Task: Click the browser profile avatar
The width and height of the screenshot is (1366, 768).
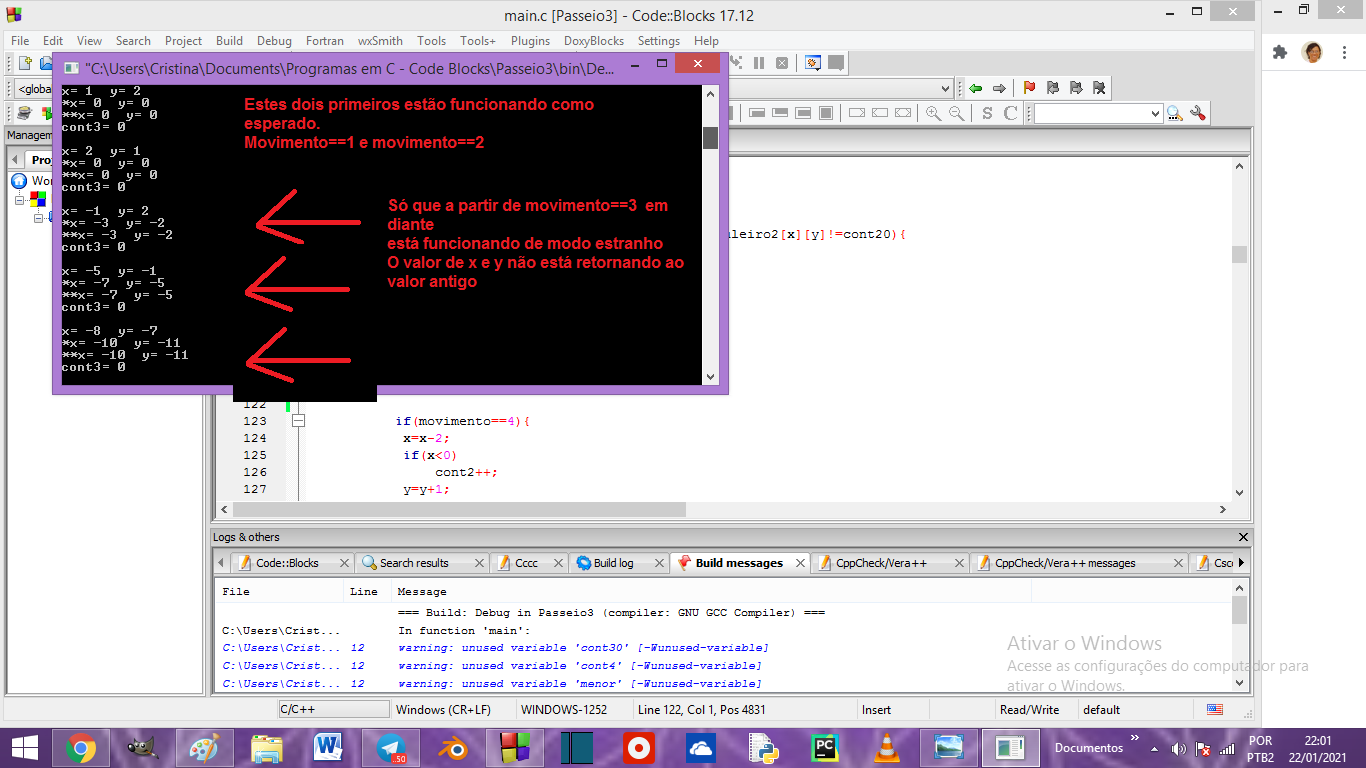Action: click(1313, 52)
